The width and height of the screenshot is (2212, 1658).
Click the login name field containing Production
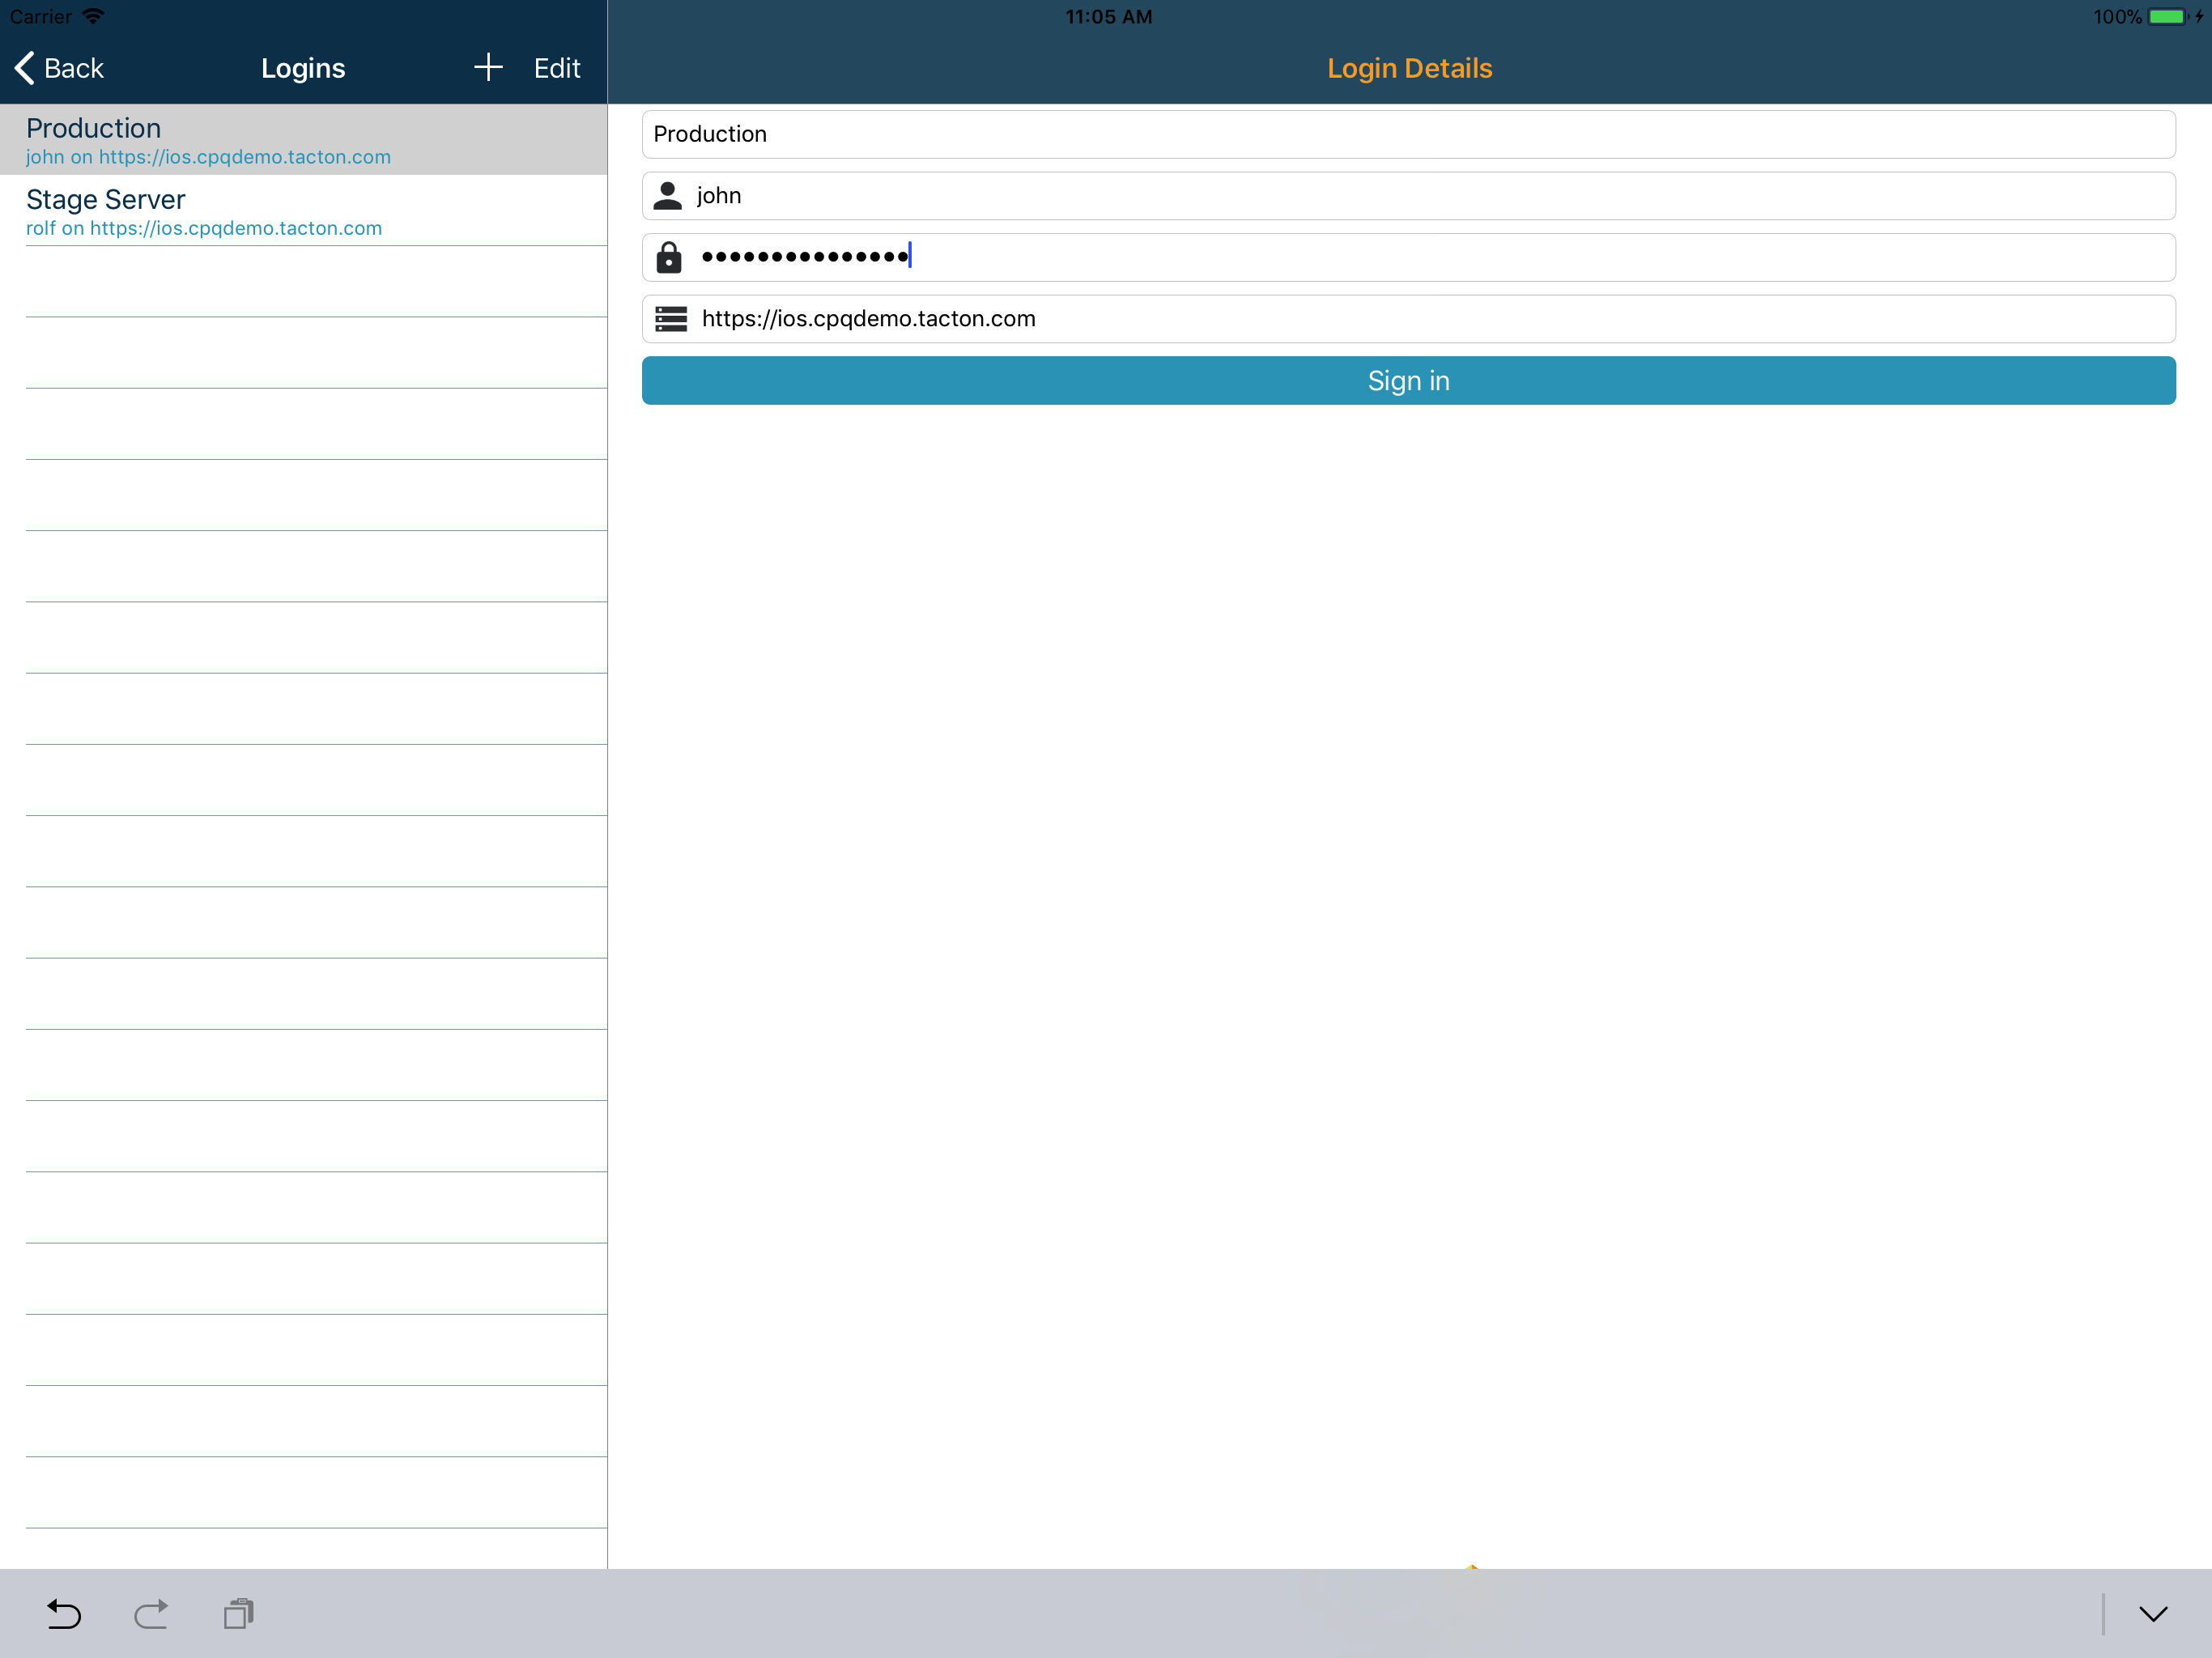[1408, 134]
